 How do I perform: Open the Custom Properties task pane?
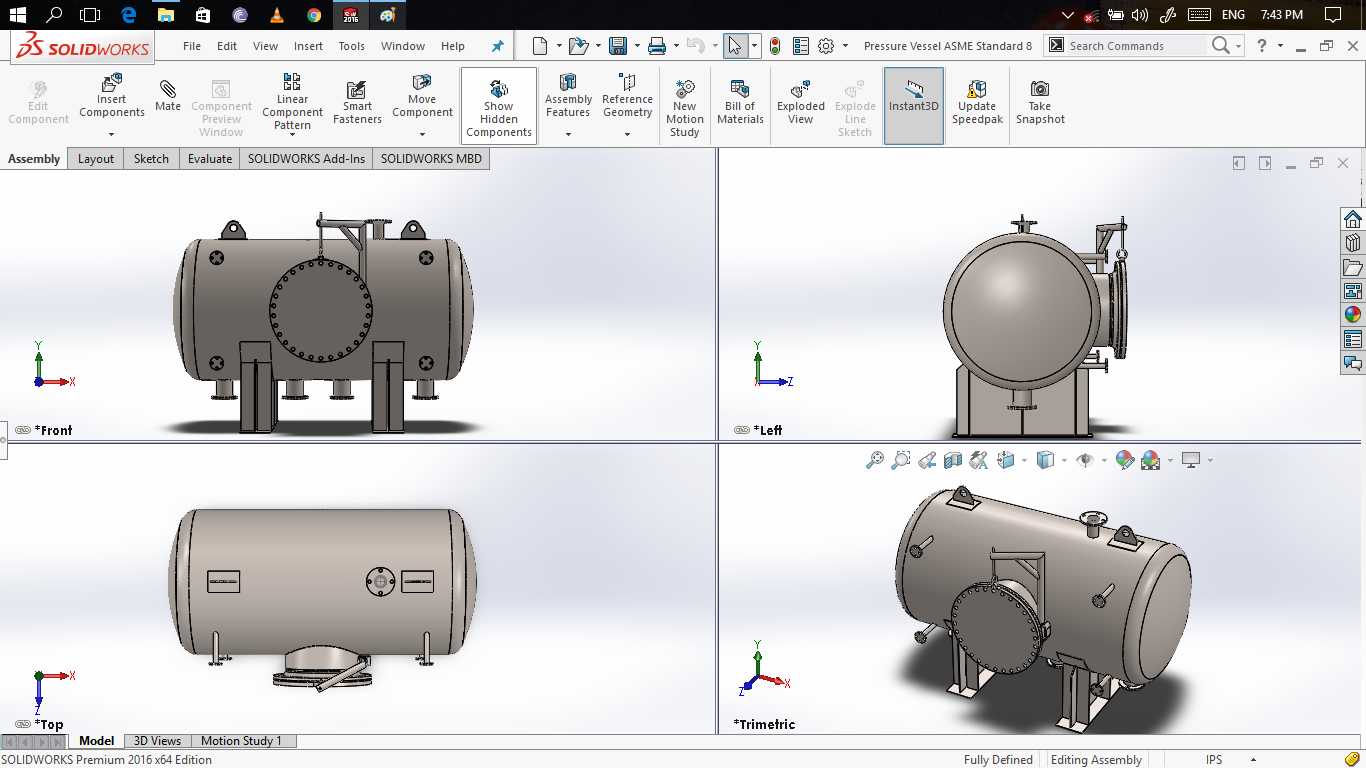point(1352,339)
